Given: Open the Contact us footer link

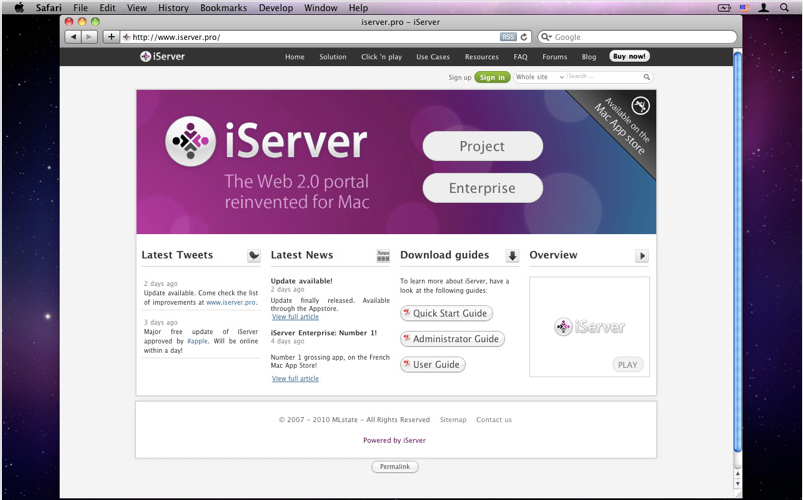Looking at the screenshot, I should pyautogui.click(x=494, y=420).
